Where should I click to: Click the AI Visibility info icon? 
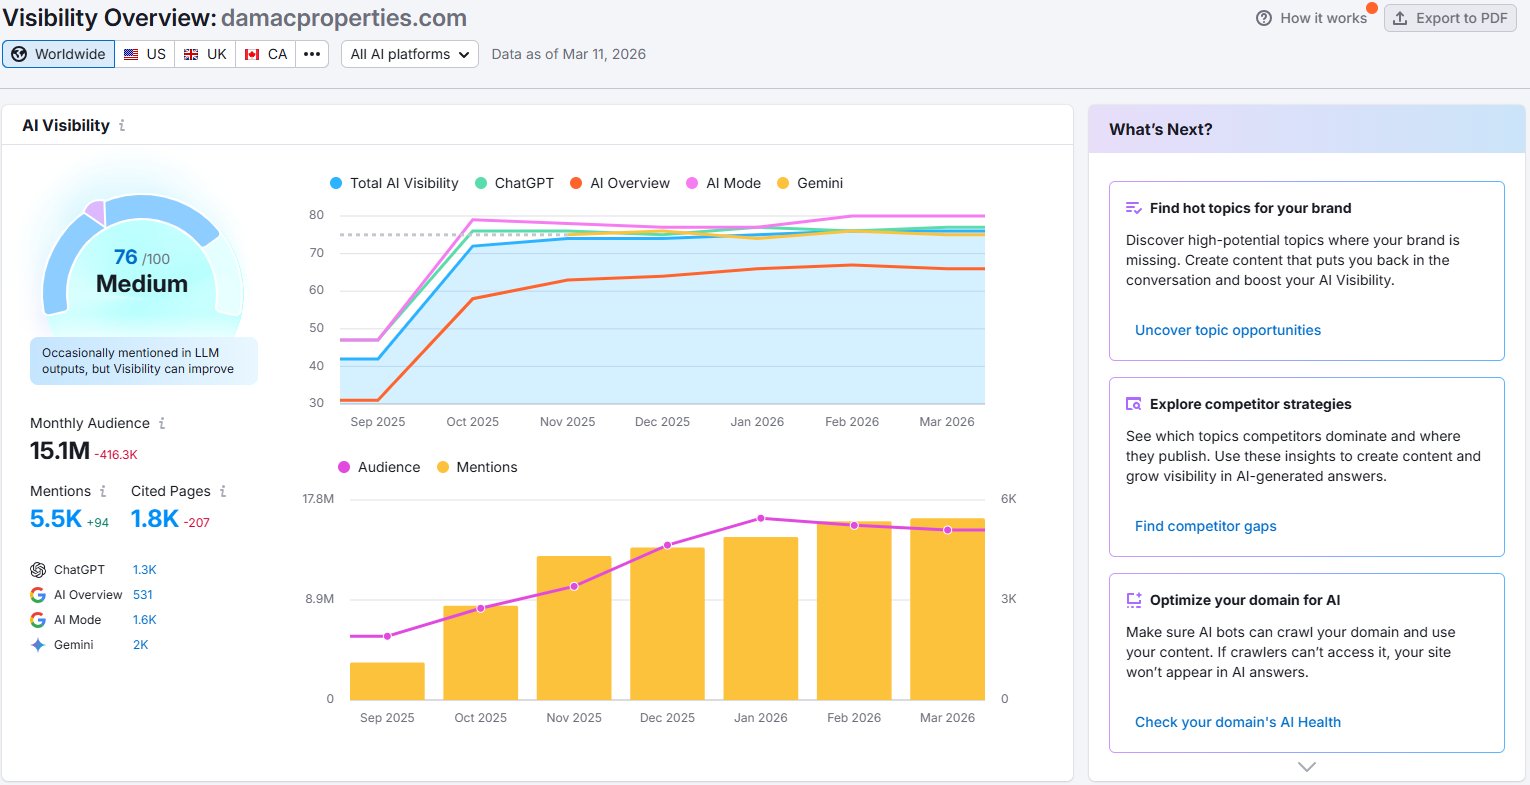(x=122, y=126)
